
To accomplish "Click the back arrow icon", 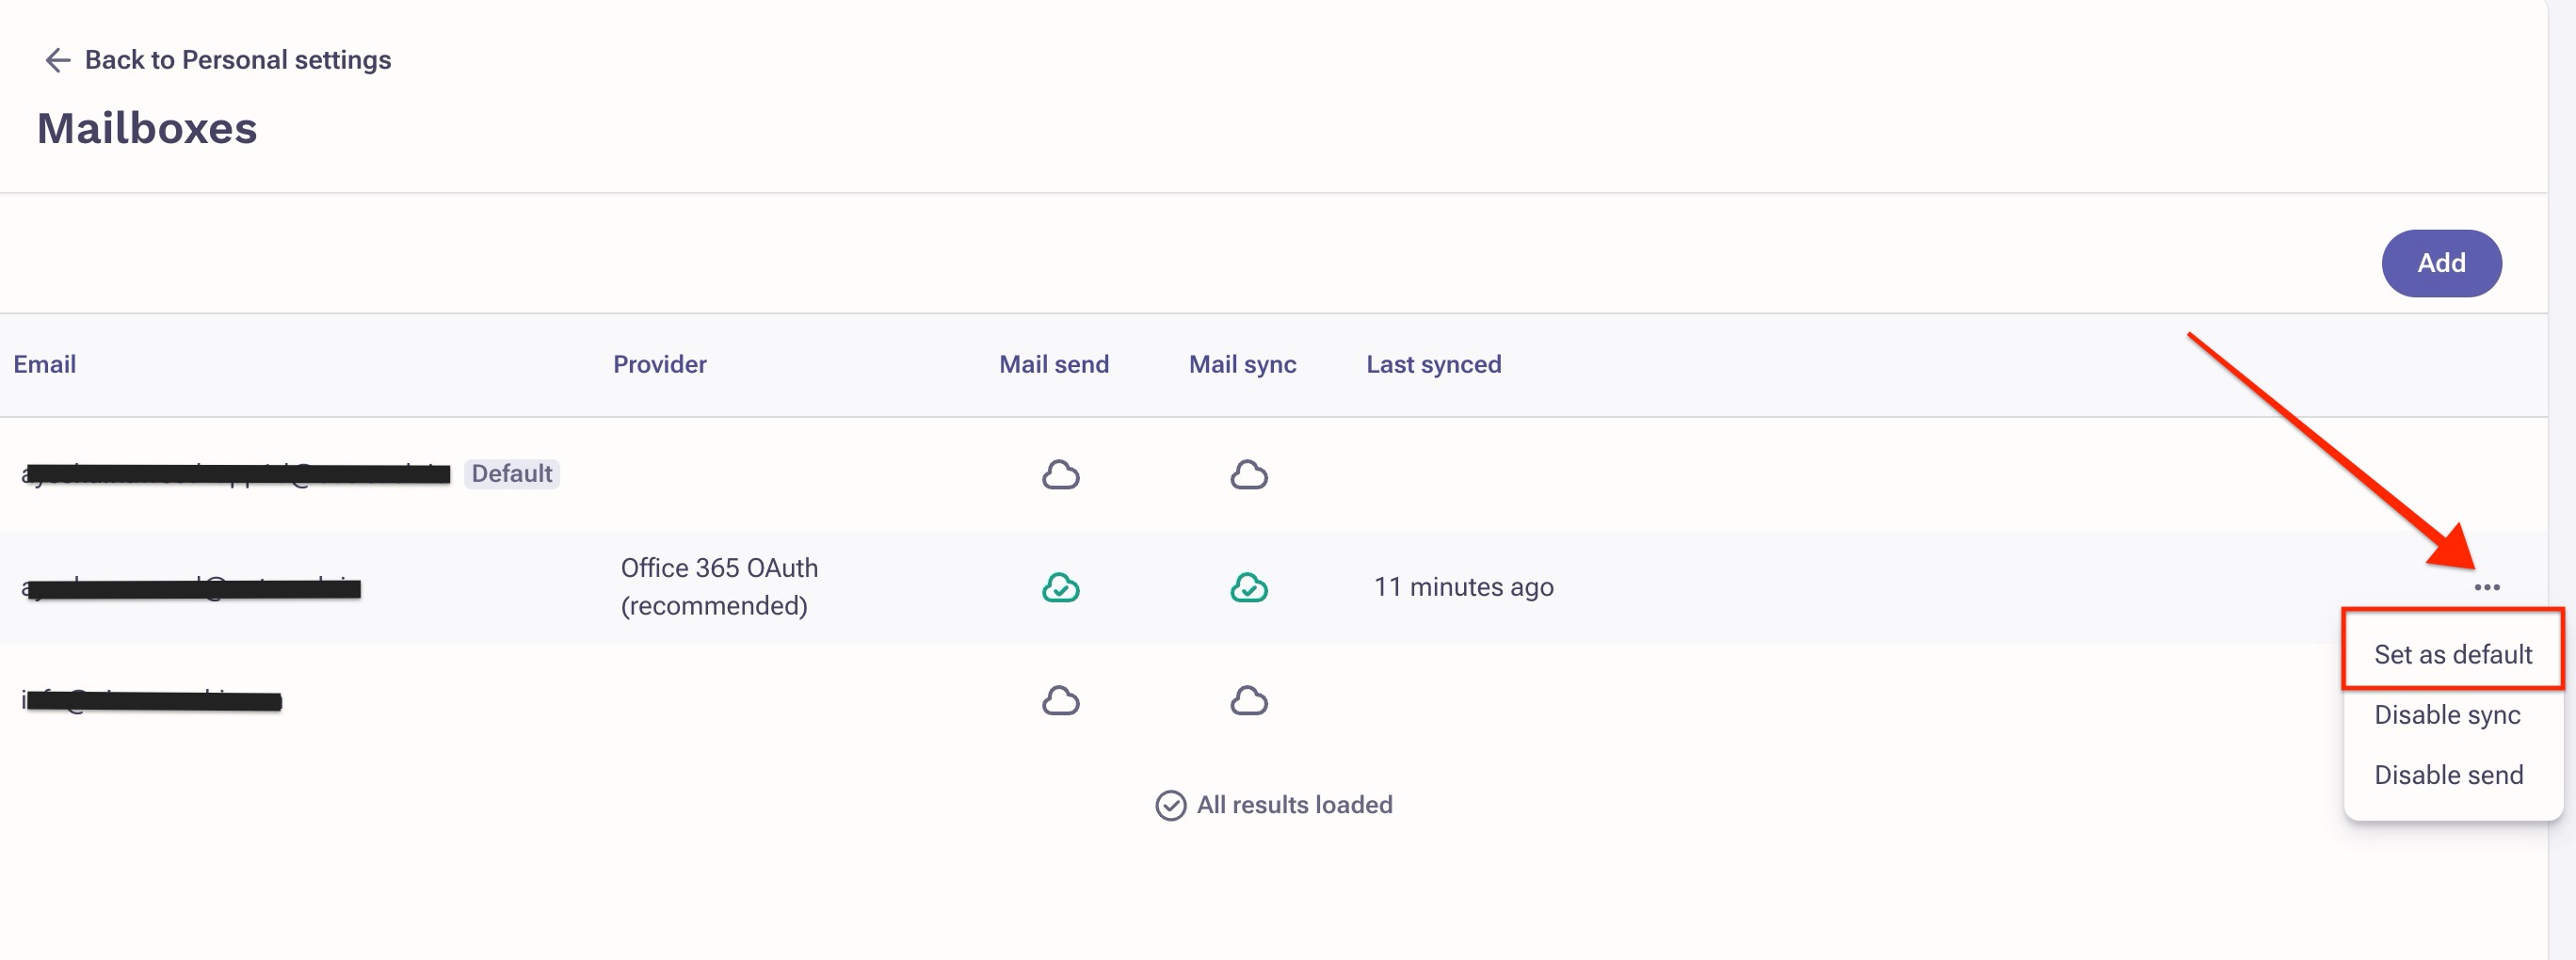I will click(57, 60).
